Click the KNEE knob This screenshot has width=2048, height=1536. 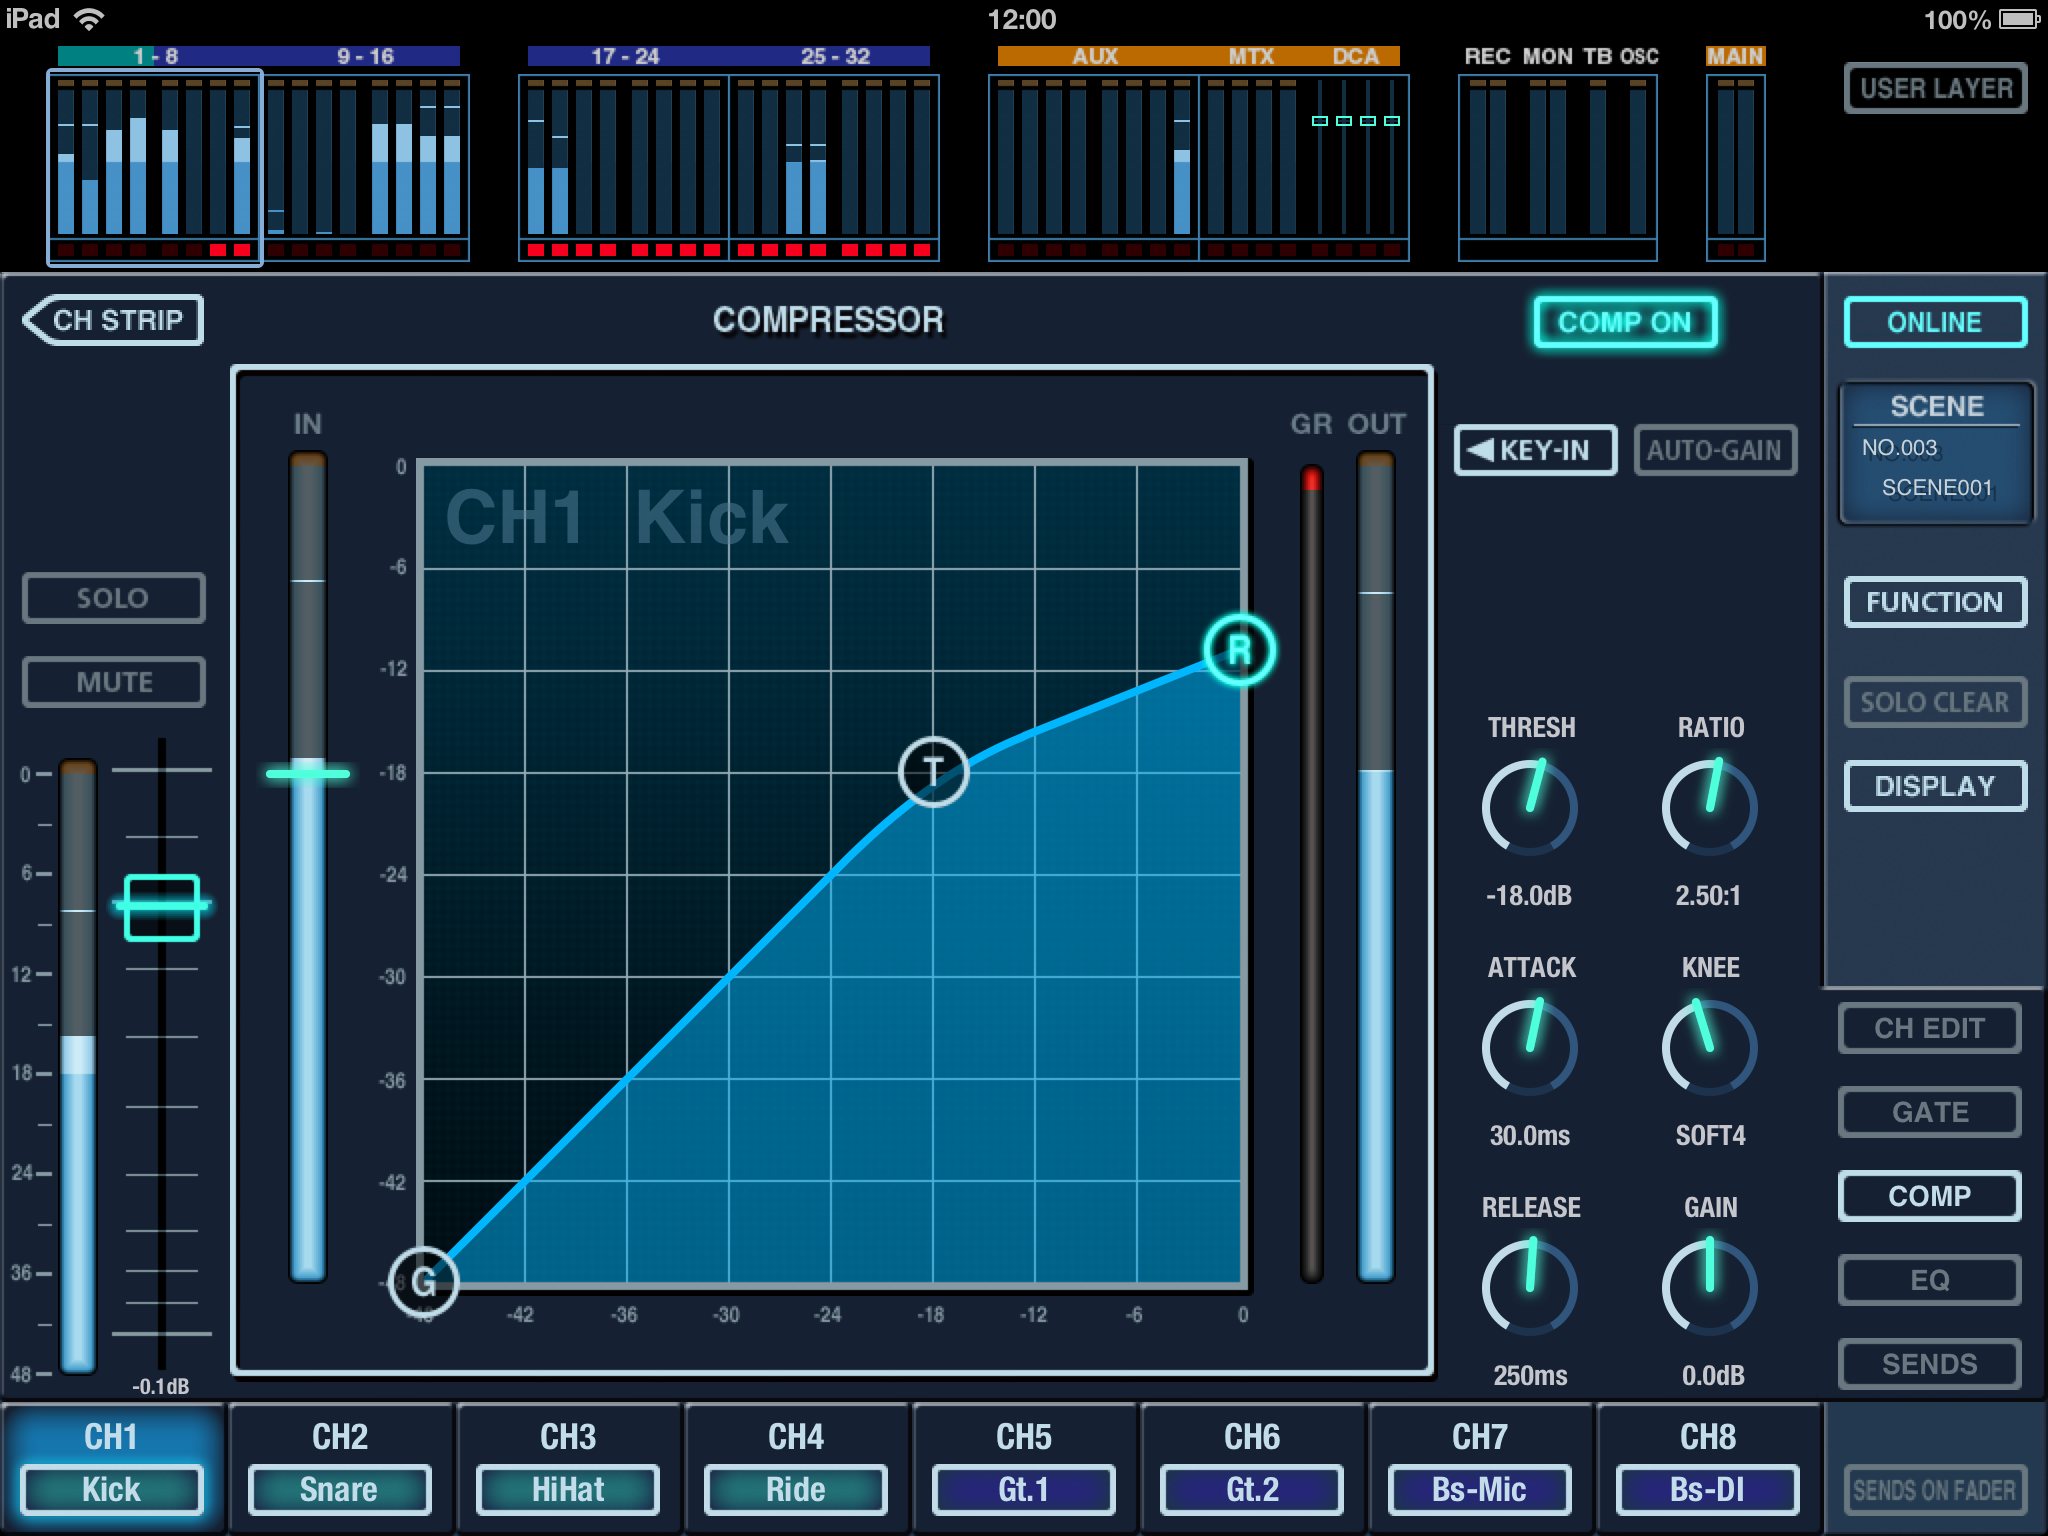(1709, 1047)
